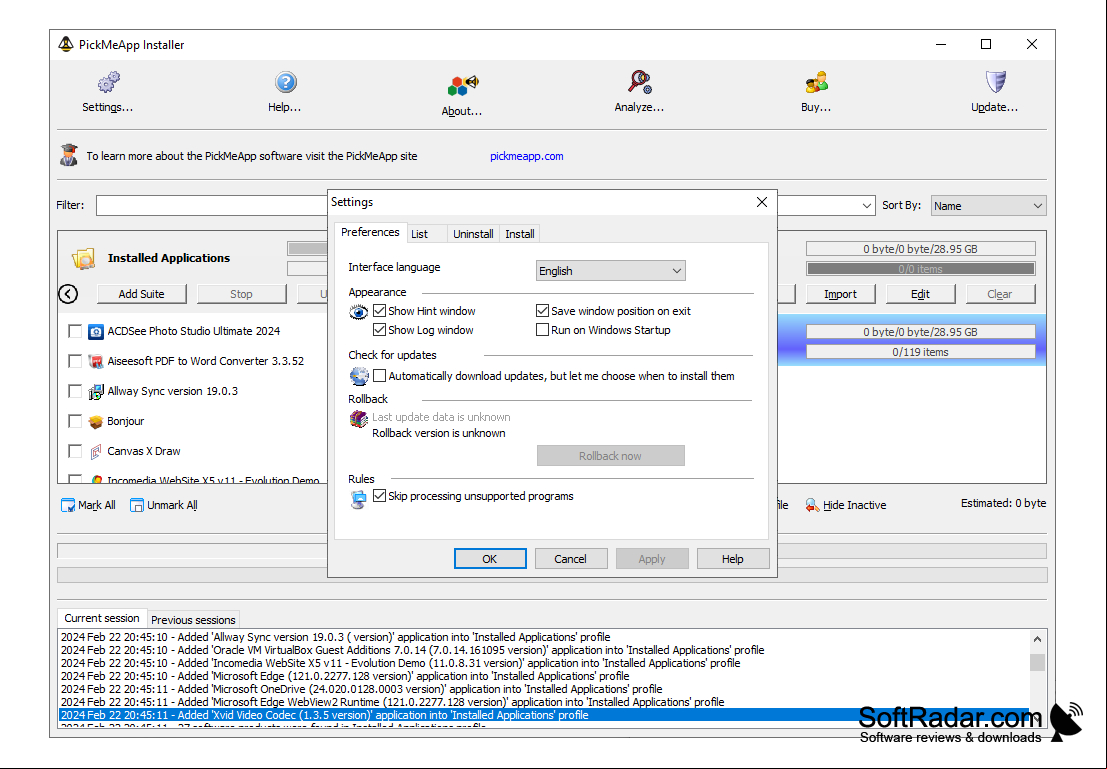Click the ACDSee Photo Studio app icon

coord(95,331)
